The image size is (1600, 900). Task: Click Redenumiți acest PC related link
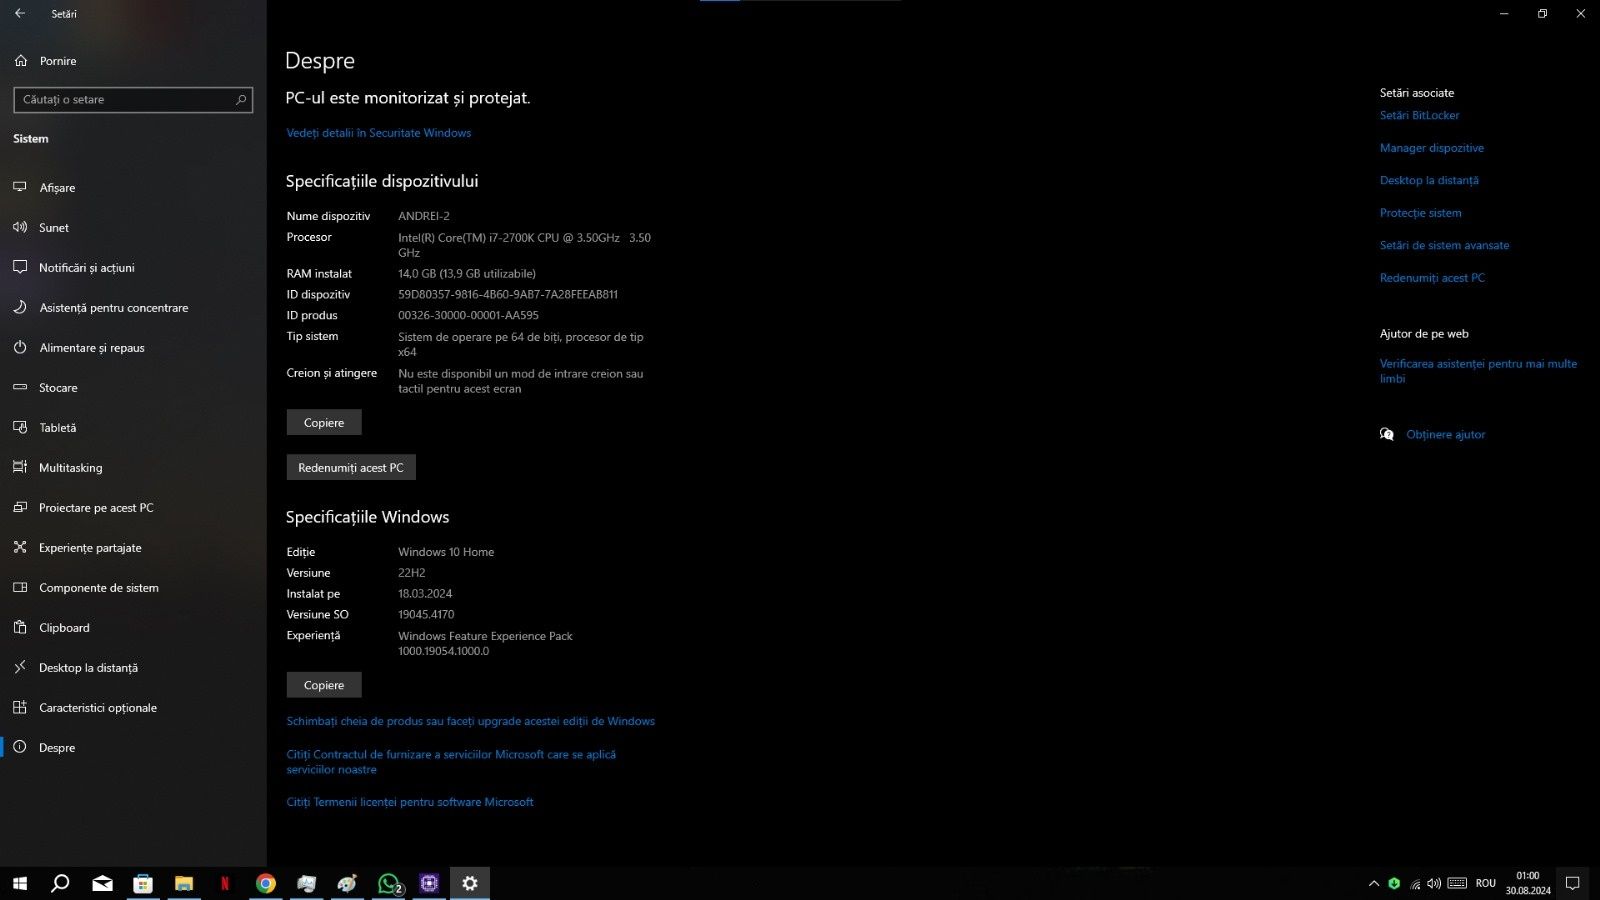point(1432,278)
